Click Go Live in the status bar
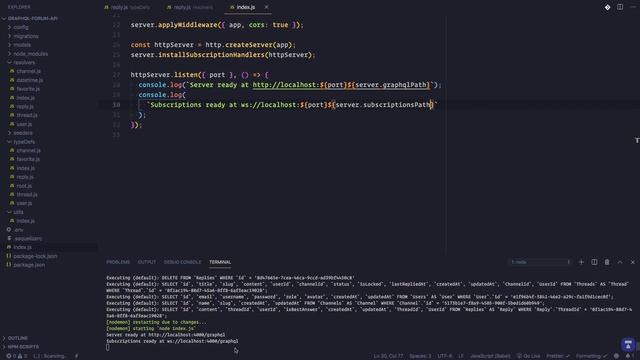This screenshot has height=360, width=640. pyautogui.click(x=529, y=356)
